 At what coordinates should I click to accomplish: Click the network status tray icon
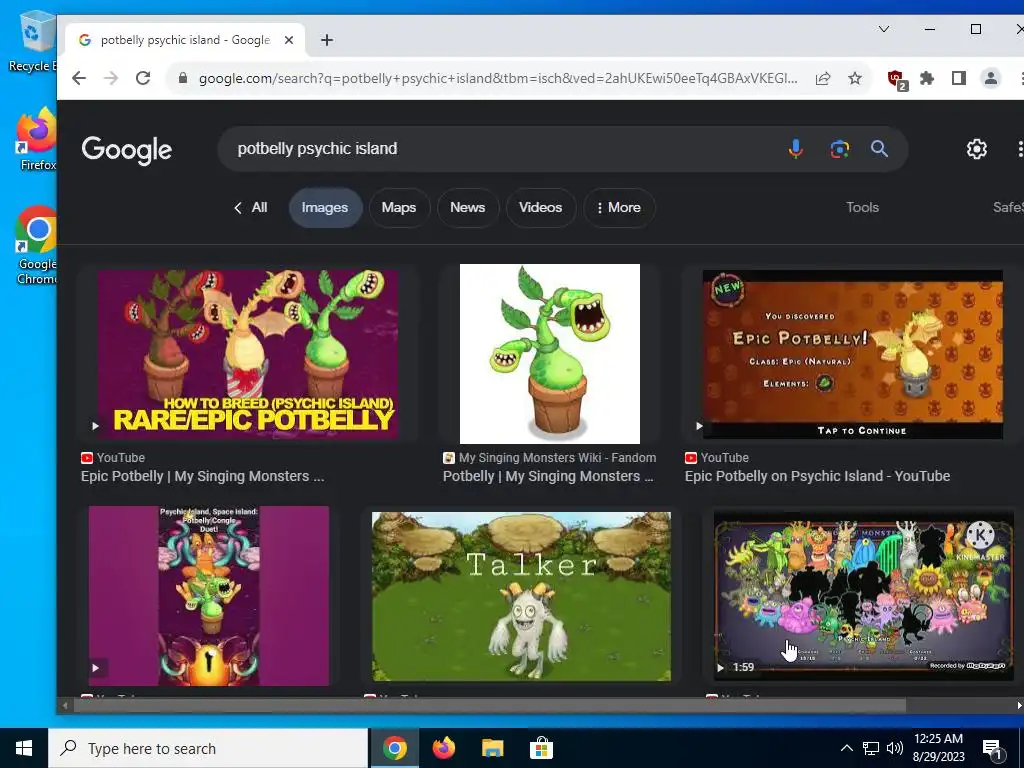(x=871, y=748)
